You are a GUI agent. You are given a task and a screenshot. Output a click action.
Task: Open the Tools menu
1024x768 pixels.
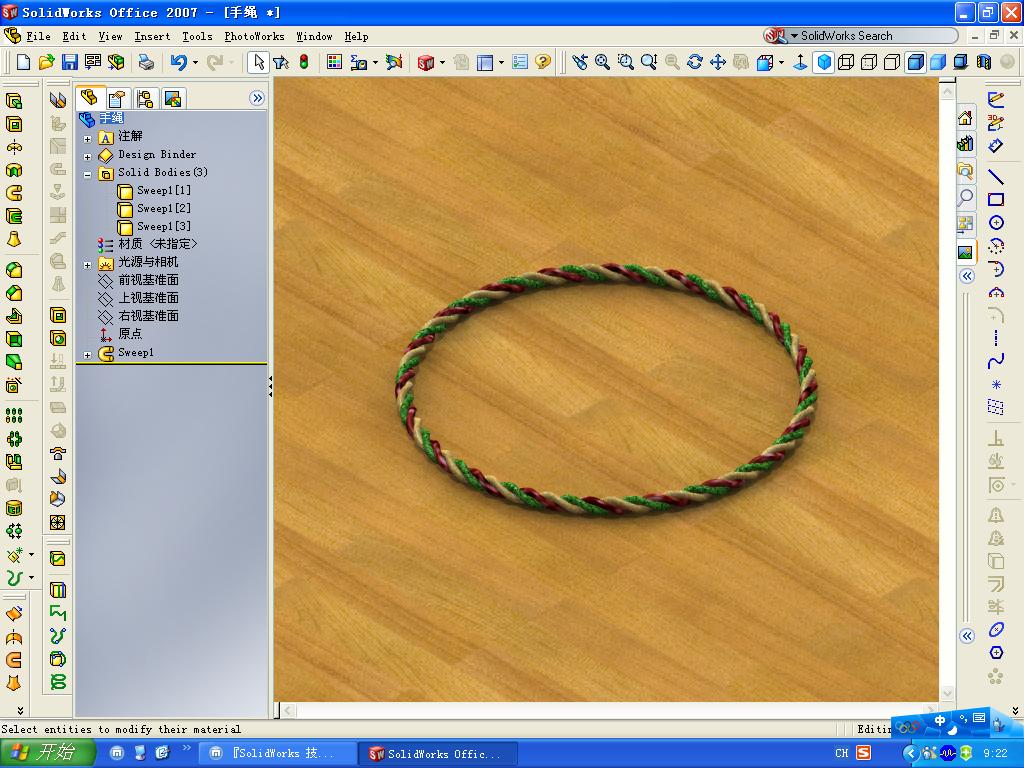(x=197, y=36)
